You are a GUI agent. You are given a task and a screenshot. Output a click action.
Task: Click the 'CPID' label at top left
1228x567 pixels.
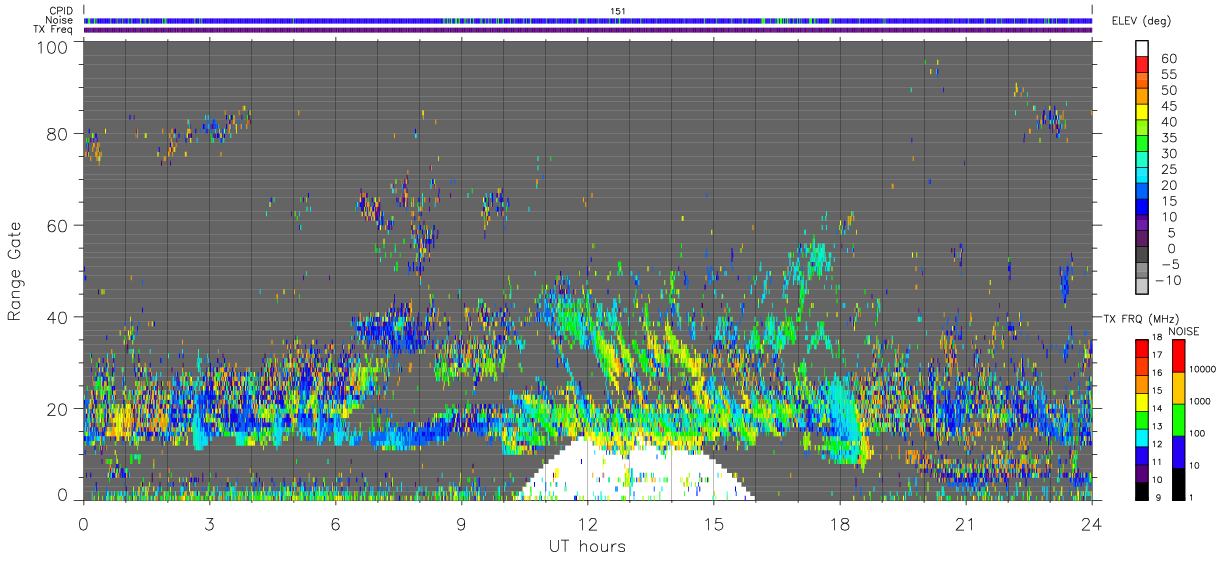click(61, 11)
